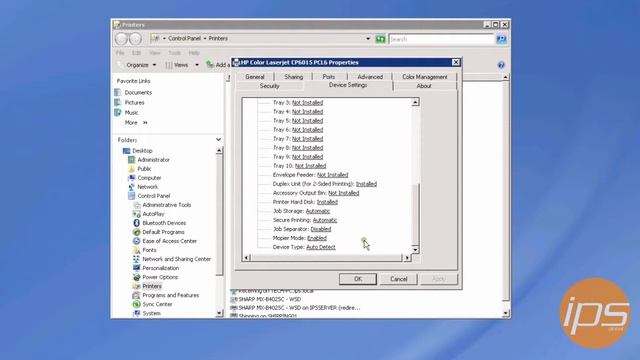Change Job Separator Disabled value
640x360 pixels.
(320, 229)
